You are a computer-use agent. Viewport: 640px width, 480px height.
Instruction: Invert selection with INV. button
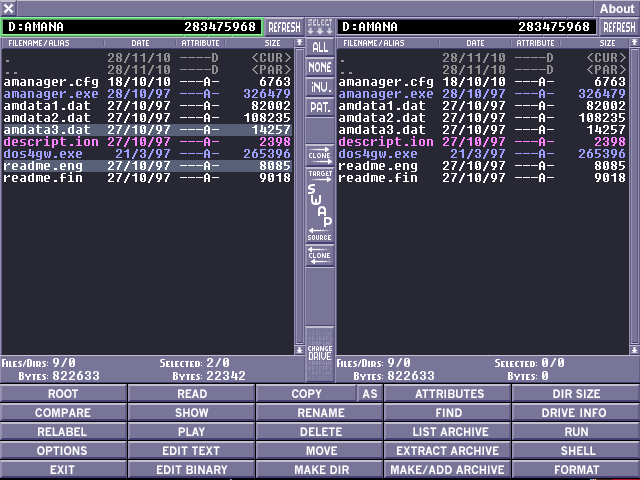[x=320, y=87]
